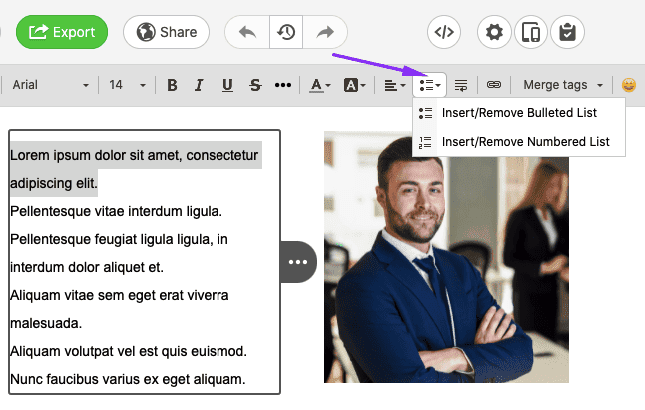
Task: Toggle italic formatting
Action: (199, 85)
